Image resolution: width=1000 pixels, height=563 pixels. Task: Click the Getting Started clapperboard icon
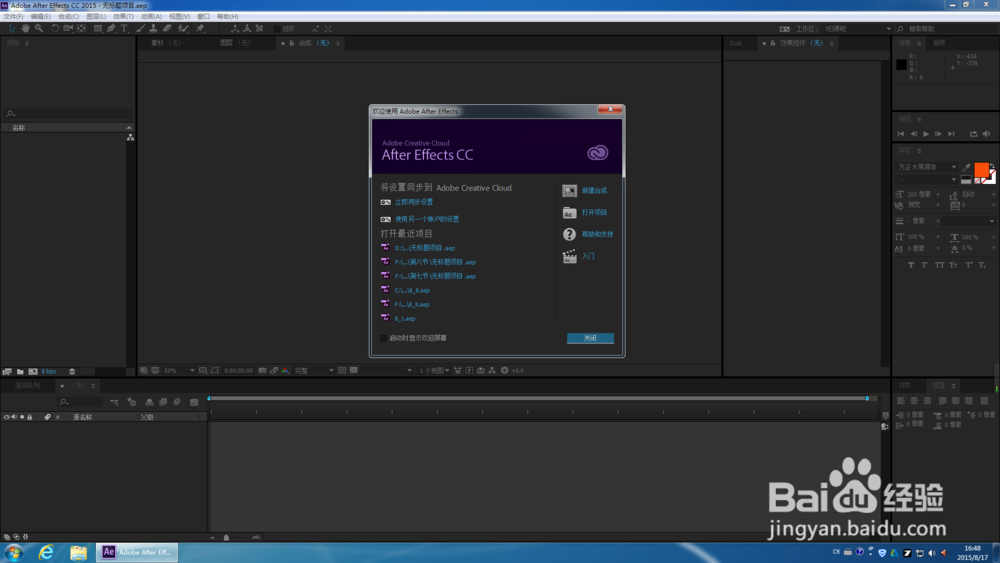570,256
